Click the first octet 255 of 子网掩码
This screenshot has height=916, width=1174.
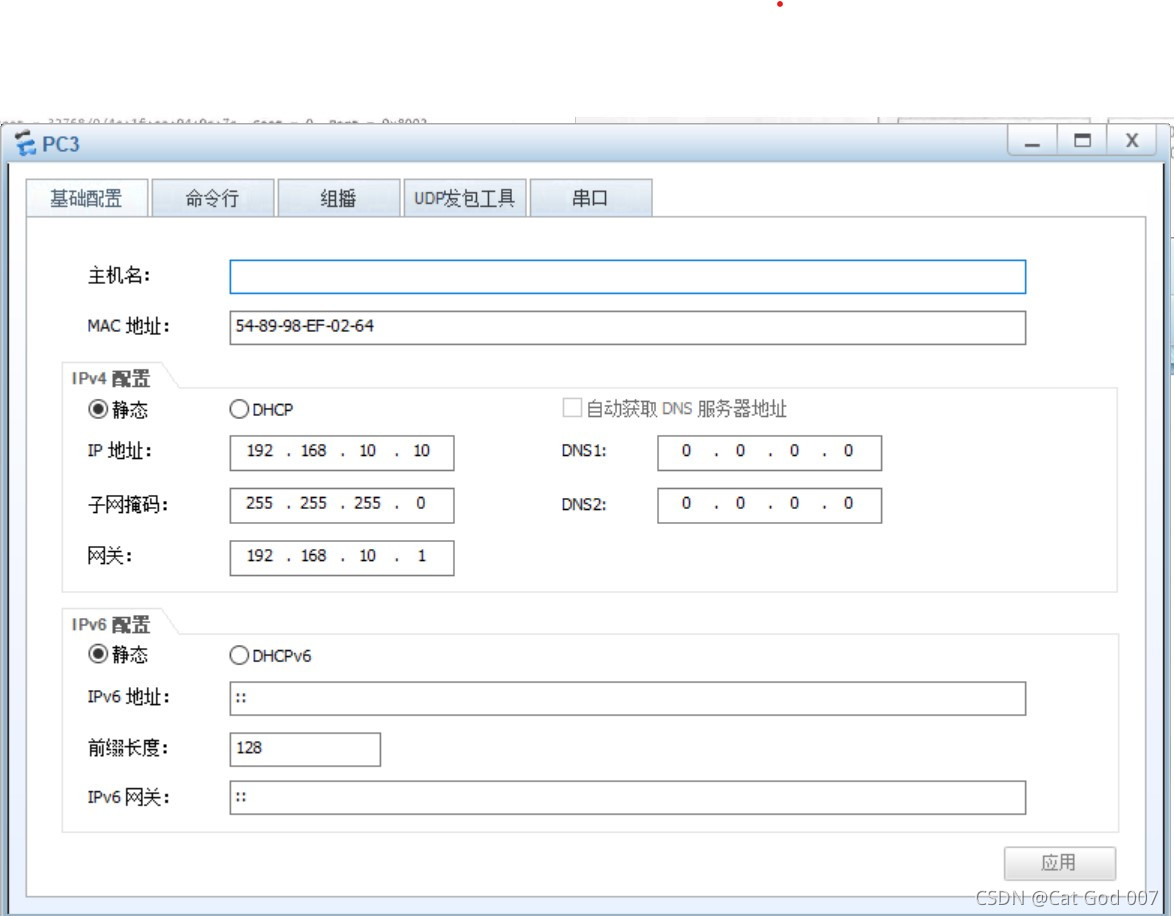tap(259, 503)
